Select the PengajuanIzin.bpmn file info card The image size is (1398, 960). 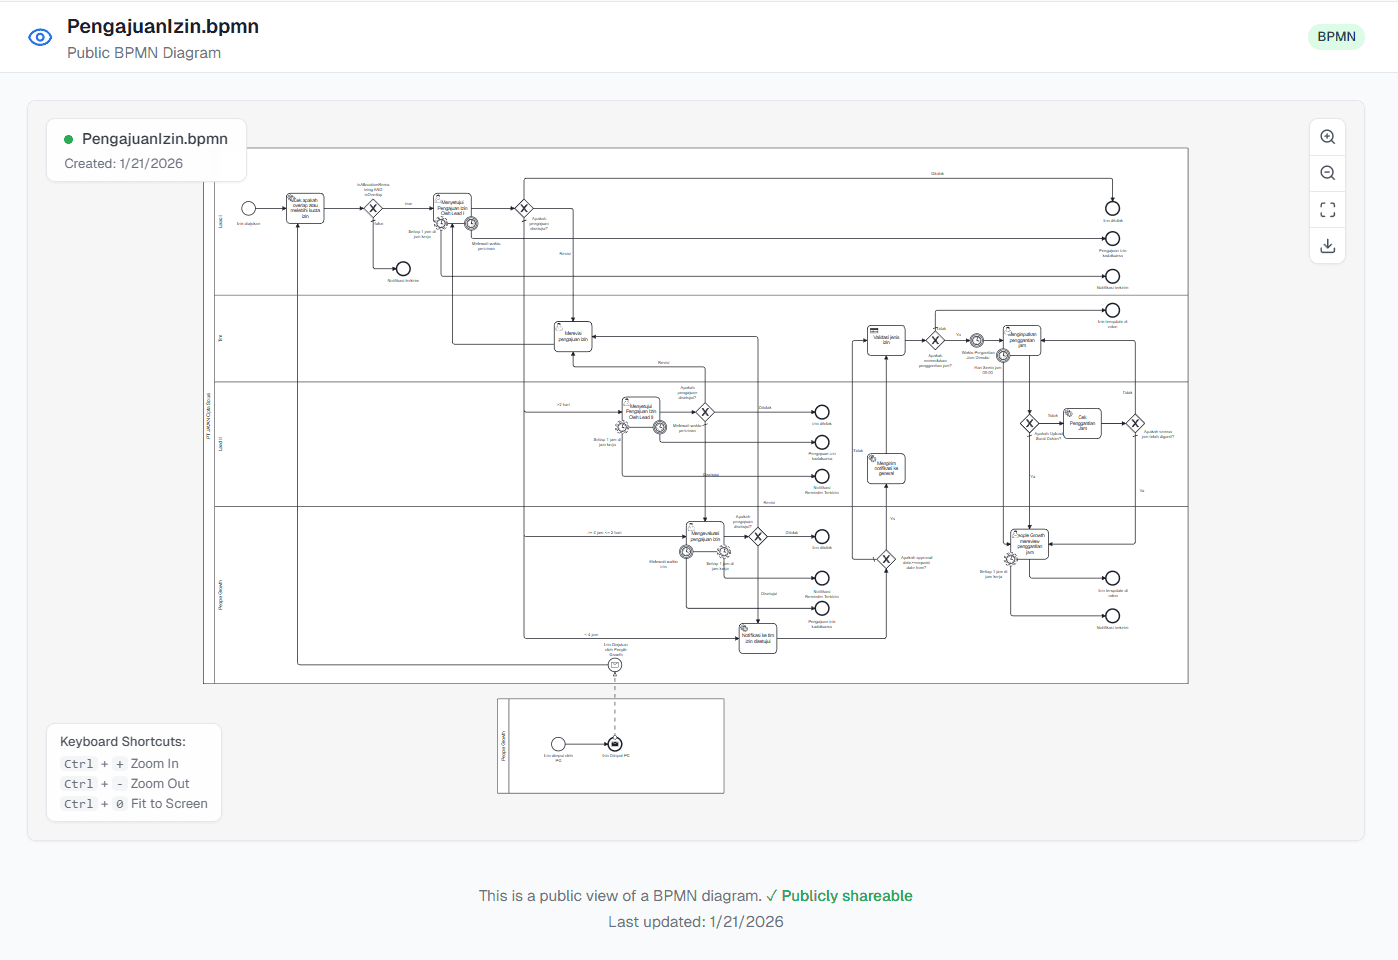146,149
